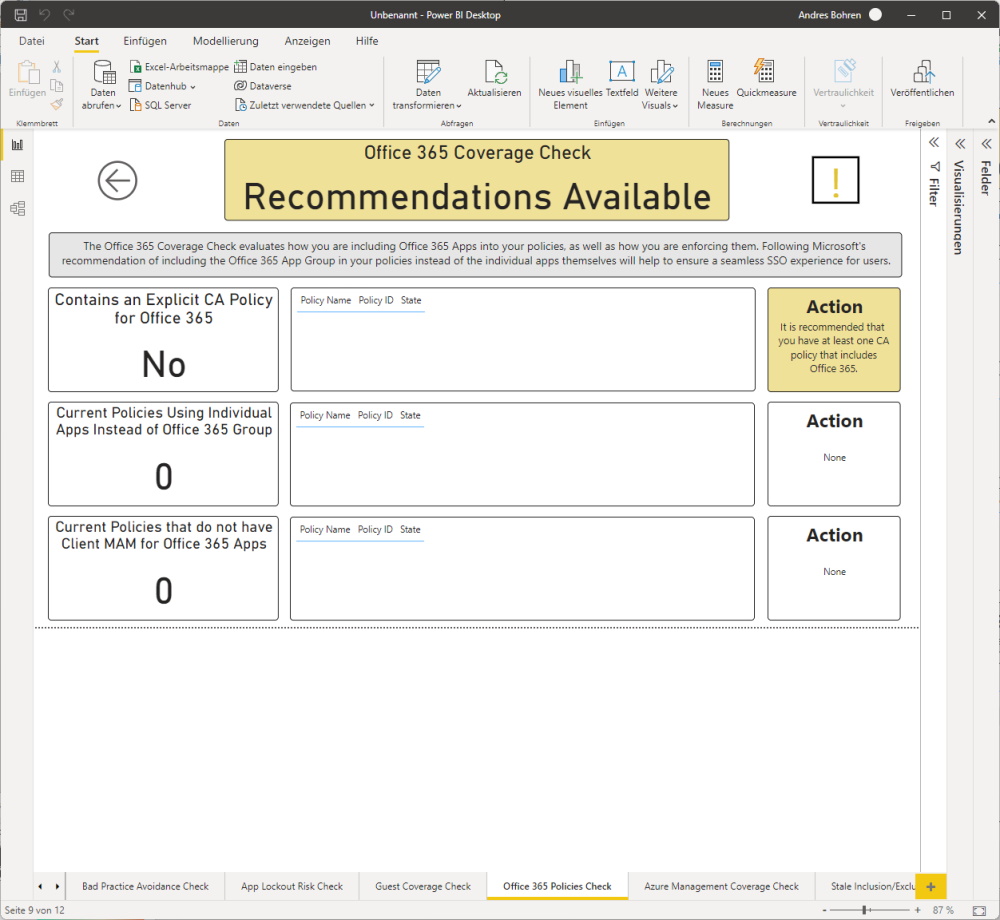The image size is (1000, 920).
Task: Zoom in with the plus button
Action: point(917,910)
